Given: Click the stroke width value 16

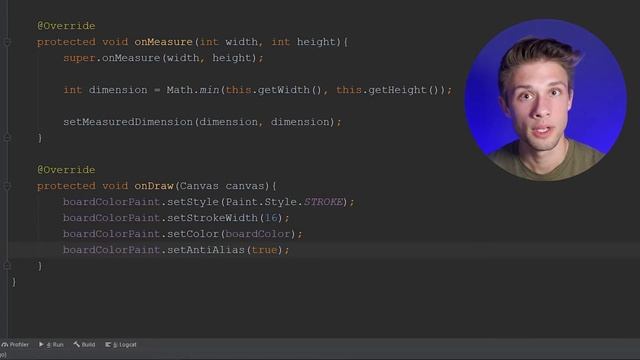Looking at the screenshot, I should point(271,218).
